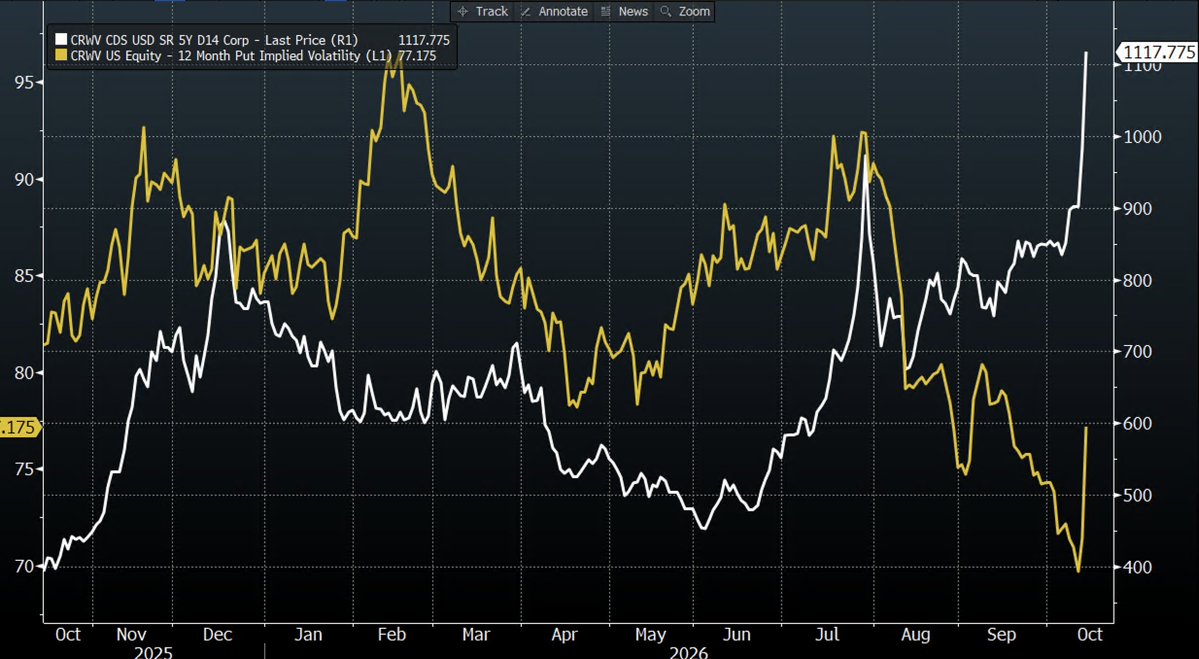
Task: Click the Apr month label
Action: click(x=564, y=635)
